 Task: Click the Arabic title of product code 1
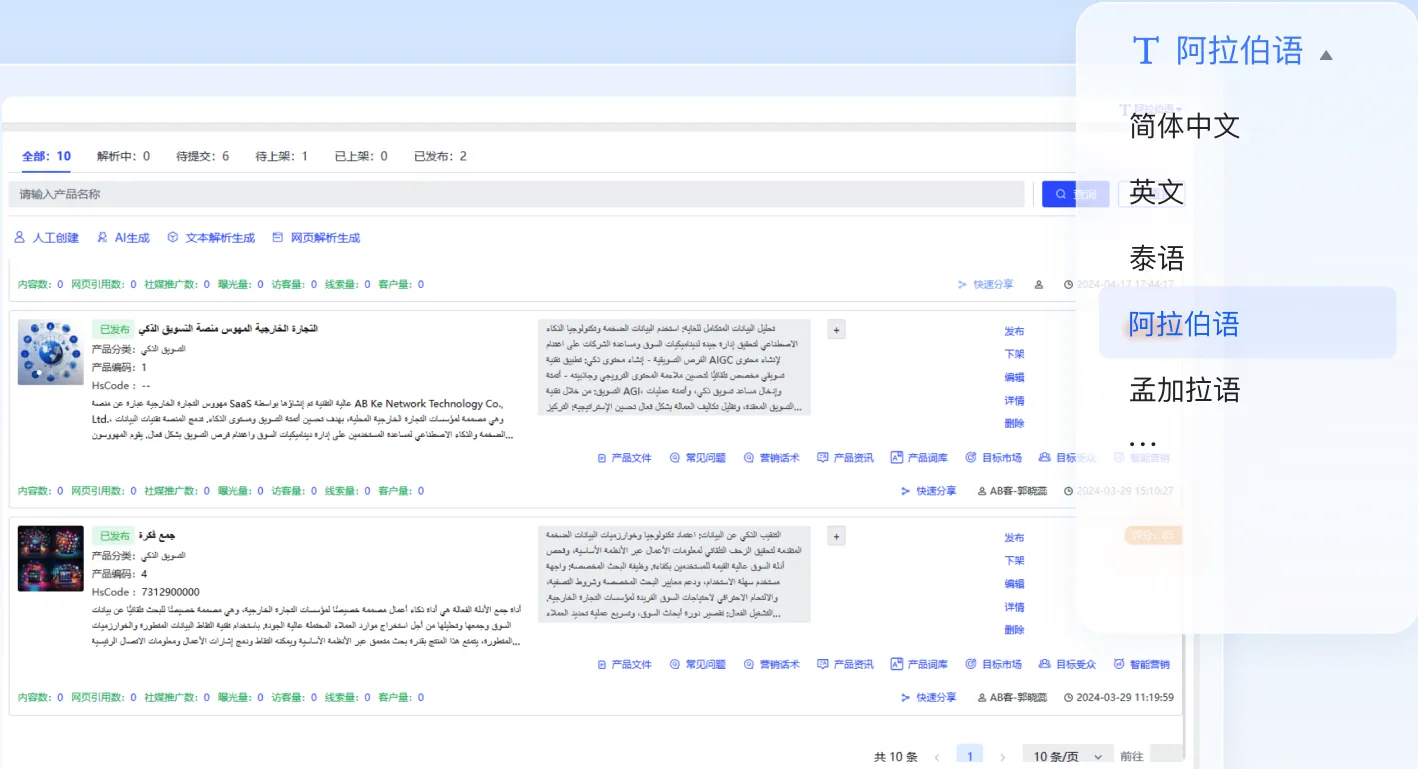point(228,329)
